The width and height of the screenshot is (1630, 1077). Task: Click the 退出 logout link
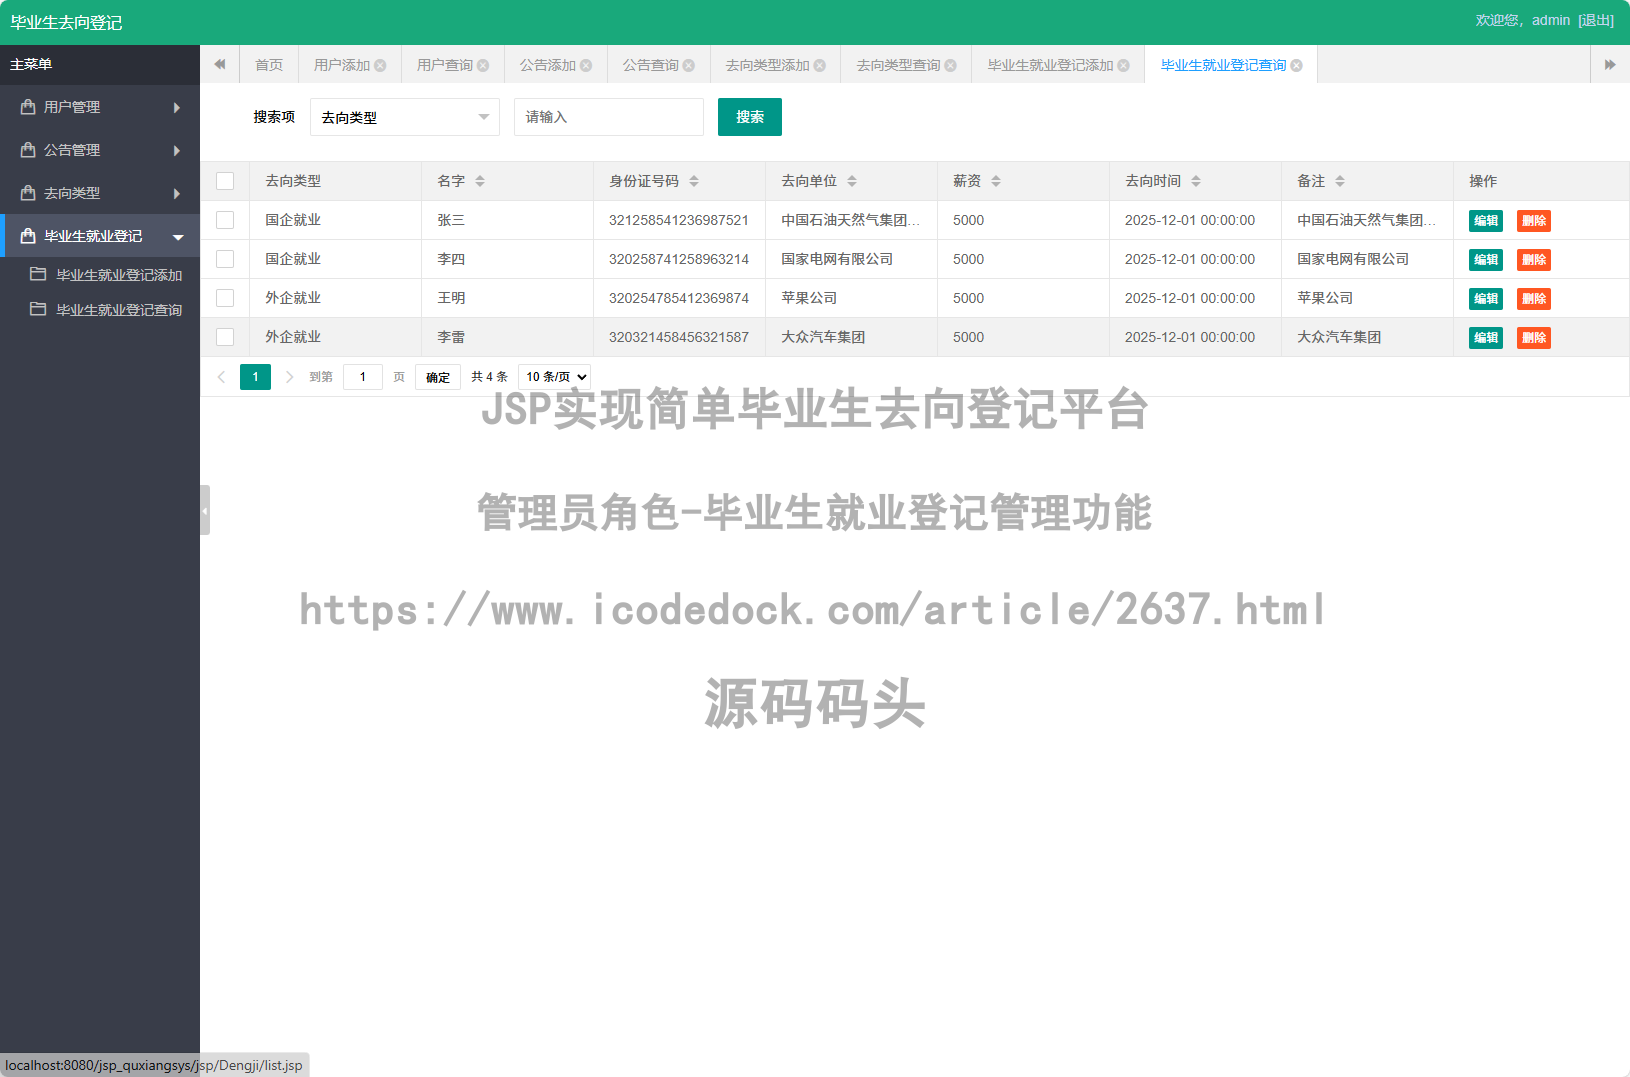(x=1595, y=19)
